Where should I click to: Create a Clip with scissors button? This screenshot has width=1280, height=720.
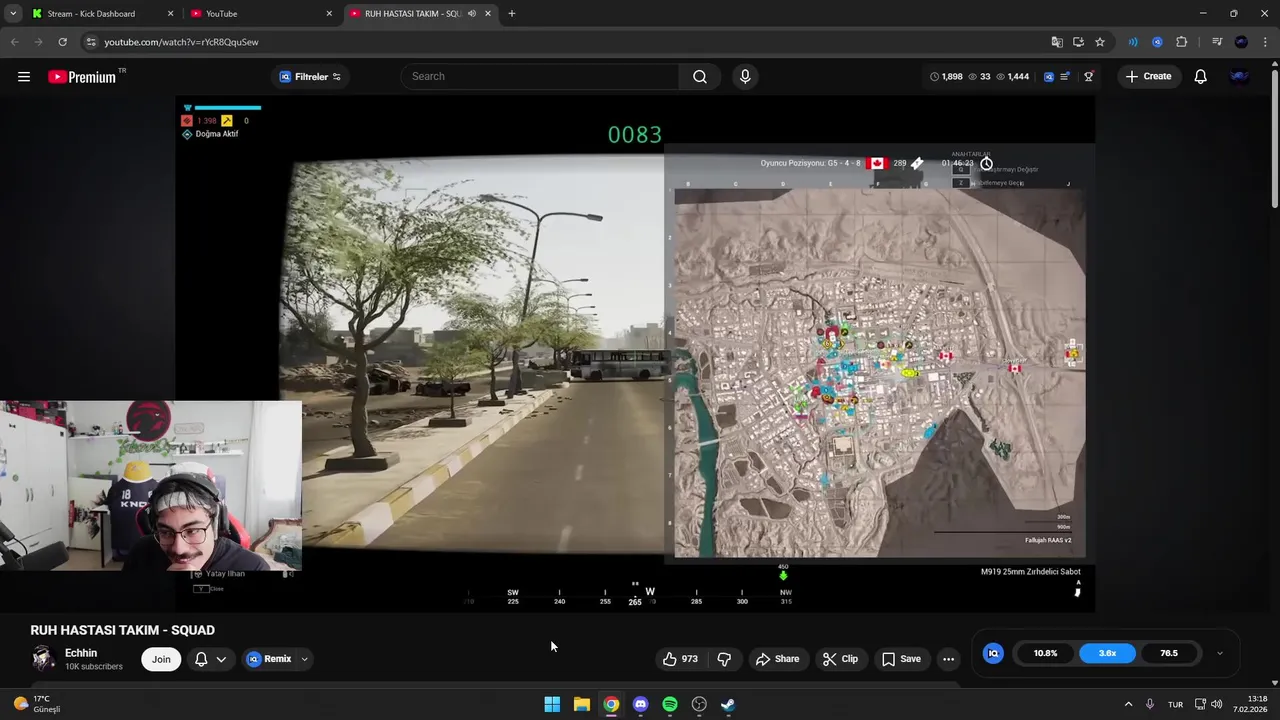(x=840, y=659)
